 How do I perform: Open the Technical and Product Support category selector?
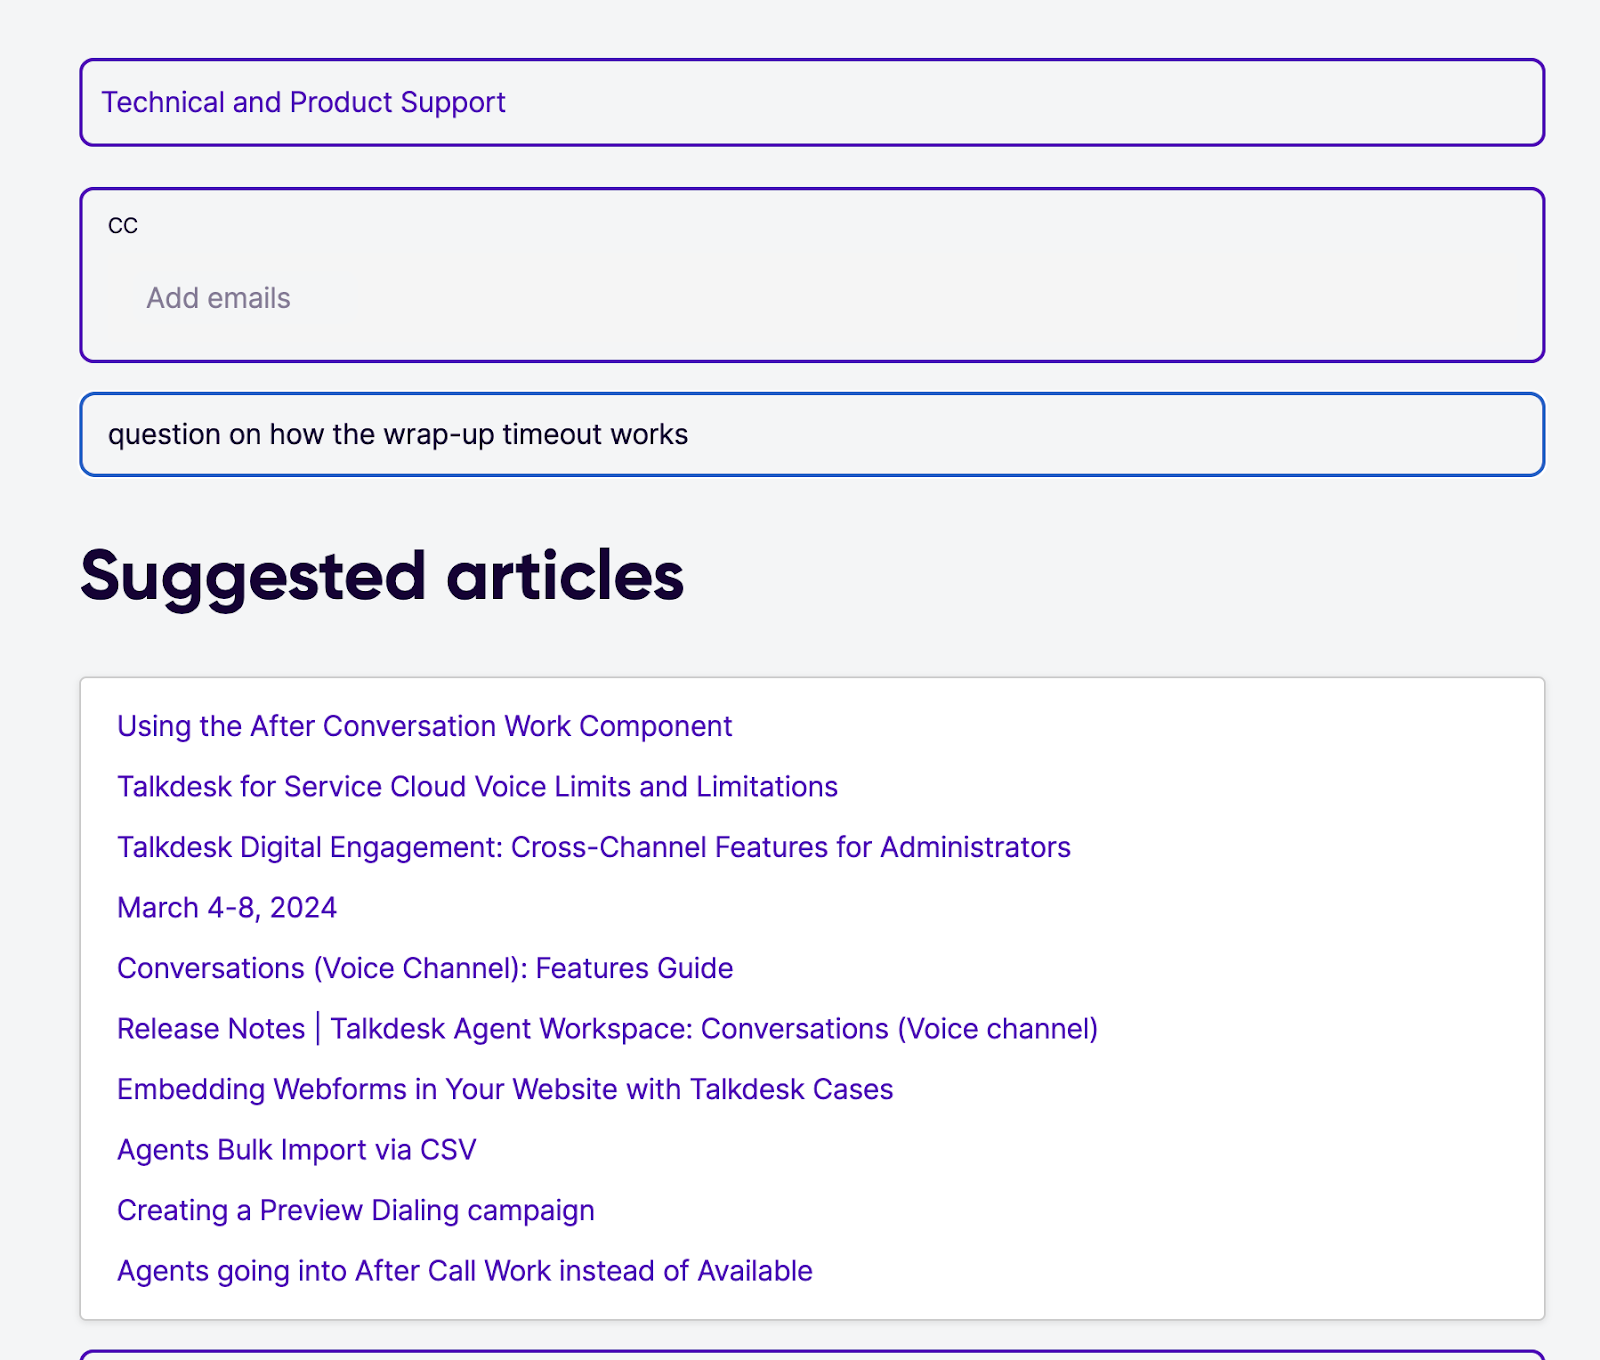tap(810, 102)
